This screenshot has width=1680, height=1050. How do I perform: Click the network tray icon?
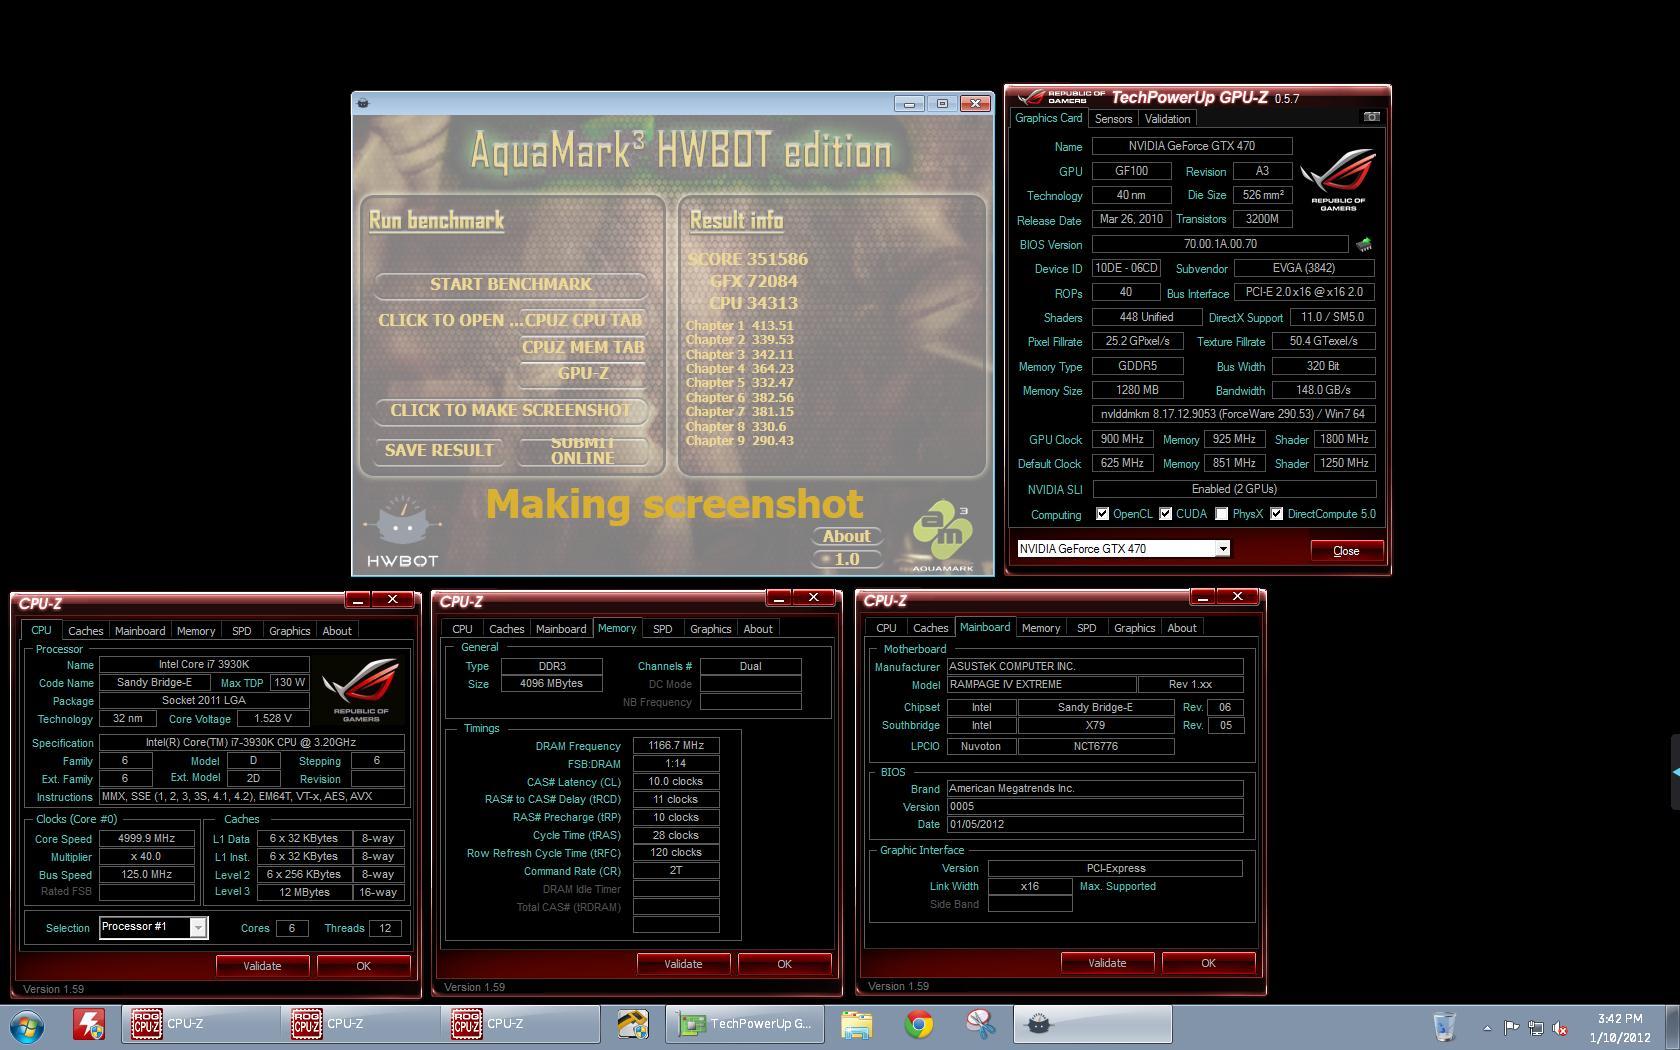pyautogui.click(x=1535, y=1028)
